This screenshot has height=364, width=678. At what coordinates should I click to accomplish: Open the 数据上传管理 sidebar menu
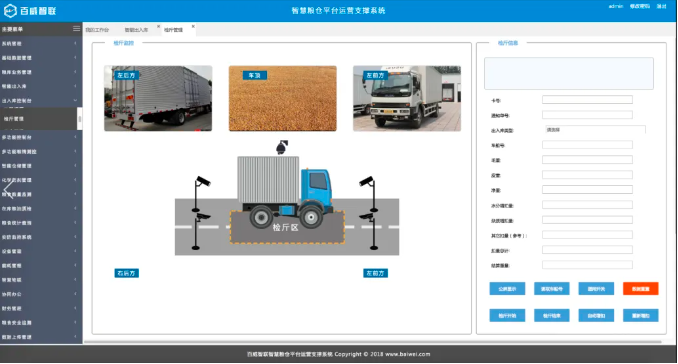tap(41, 337)
